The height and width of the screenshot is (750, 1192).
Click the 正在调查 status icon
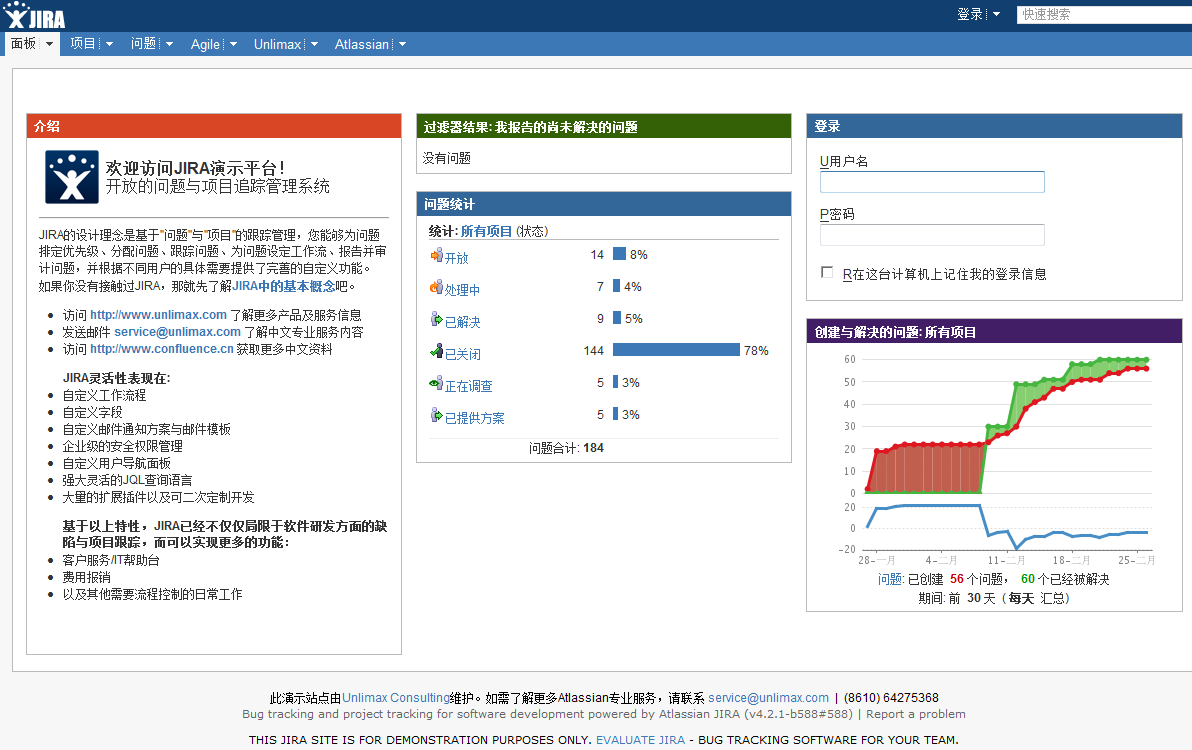click(x=436, y=384)
